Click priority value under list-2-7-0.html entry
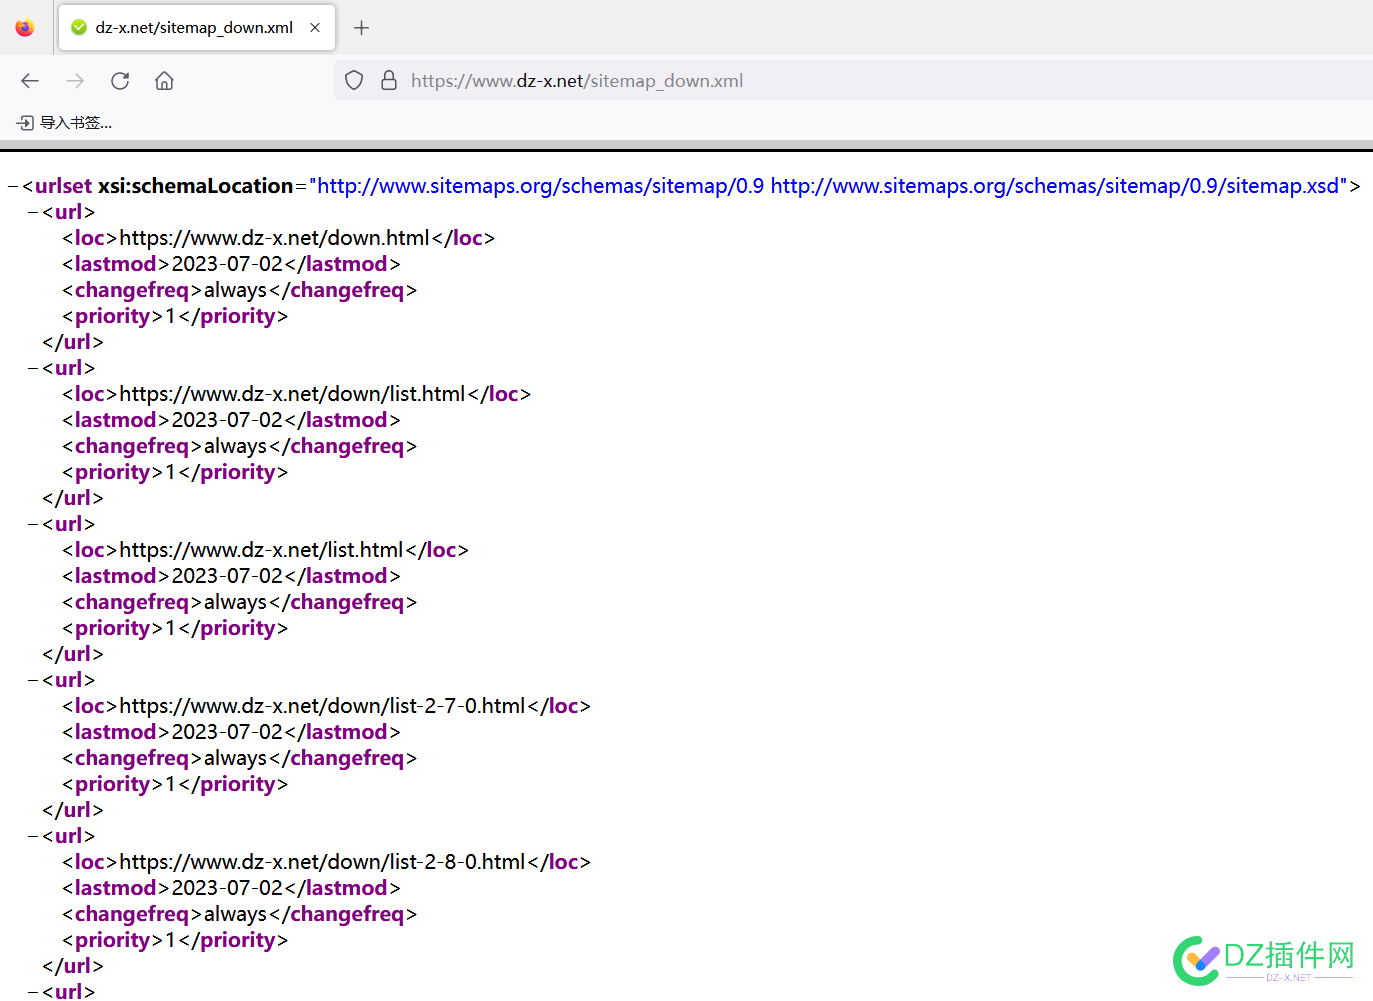Image resolution: width=1373 pixels, height=1001 pixels. click(x=170, y=784)
